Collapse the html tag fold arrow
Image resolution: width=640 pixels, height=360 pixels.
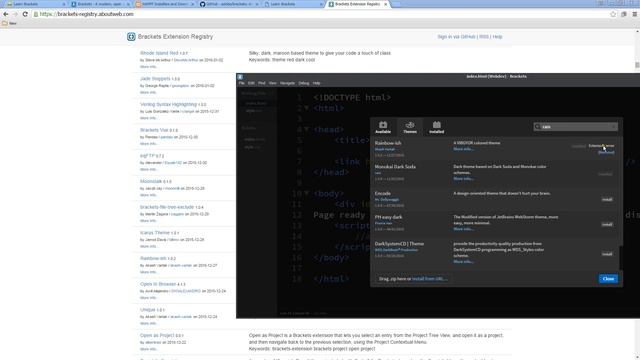coord(306,108)
